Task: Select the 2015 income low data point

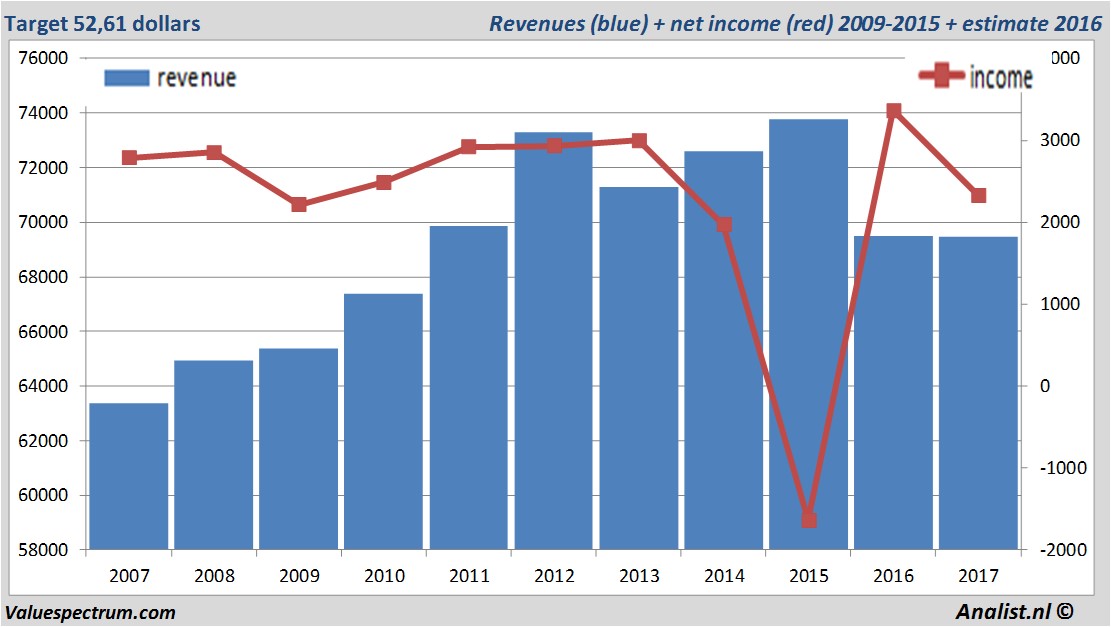Action: [x=809, y=520]
